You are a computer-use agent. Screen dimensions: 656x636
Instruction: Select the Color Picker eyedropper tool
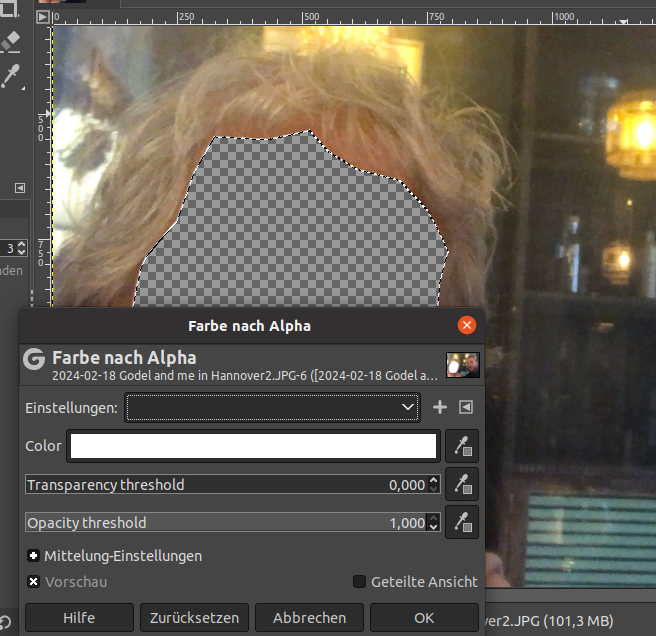(10, 76)
